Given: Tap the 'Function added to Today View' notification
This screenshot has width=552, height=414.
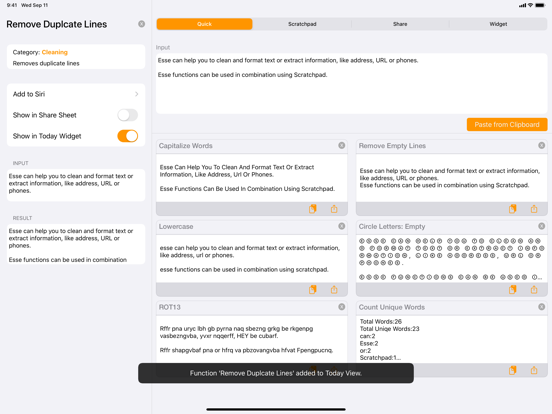Looking at the screenshot, I should pos(276,373).
